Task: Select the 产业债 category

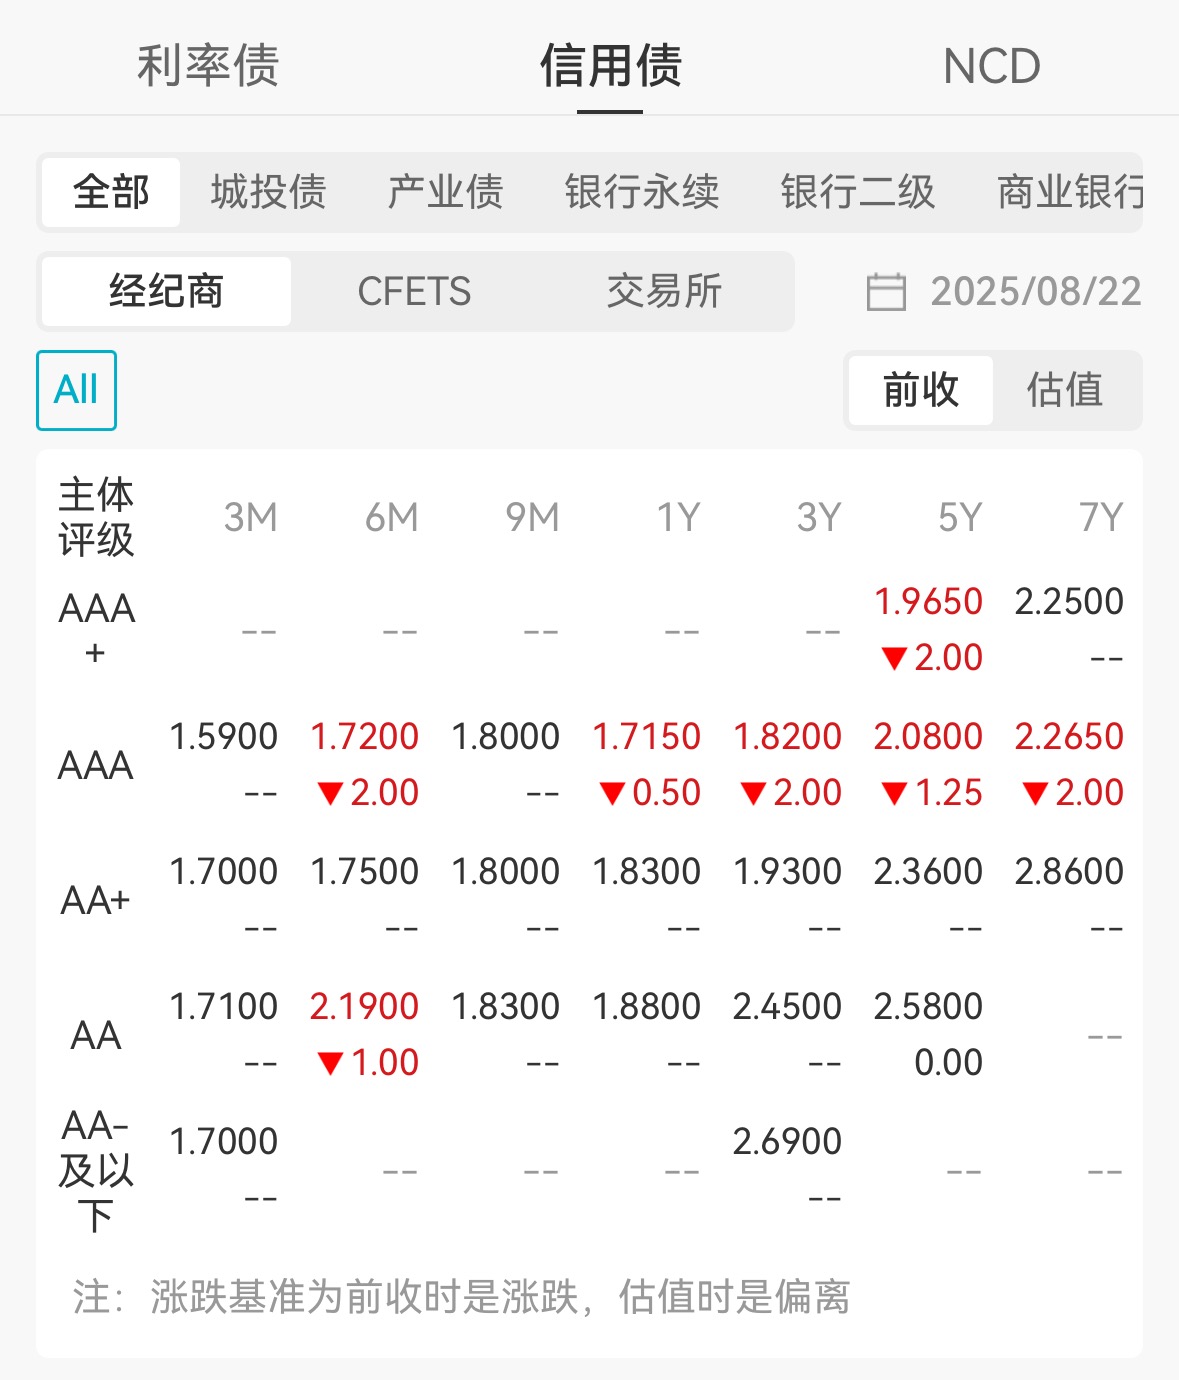Action: point(446,191)
